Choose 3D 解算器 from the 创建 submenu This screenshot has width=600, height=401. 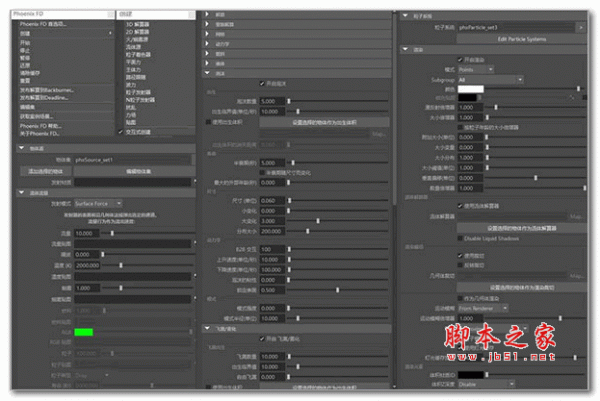tap(137, 24)
